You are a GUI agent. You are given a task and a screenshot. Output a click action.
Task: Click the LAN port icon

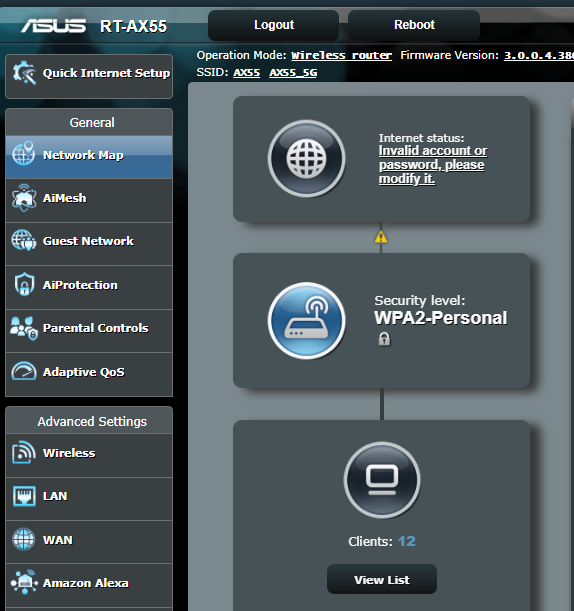[x=24, y=496]
